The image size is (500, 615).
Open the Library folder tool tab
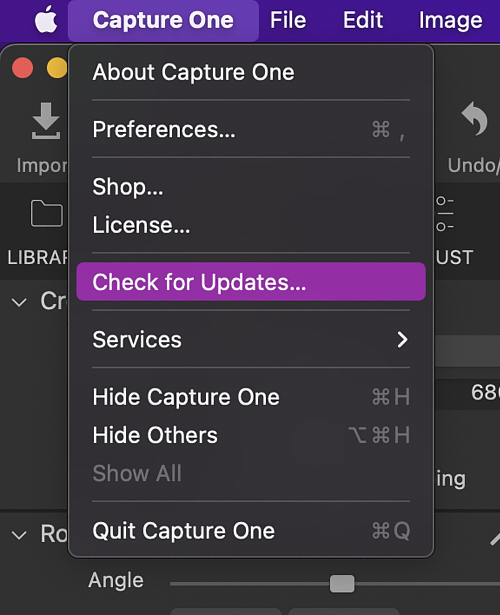click(x=47, y=213)
